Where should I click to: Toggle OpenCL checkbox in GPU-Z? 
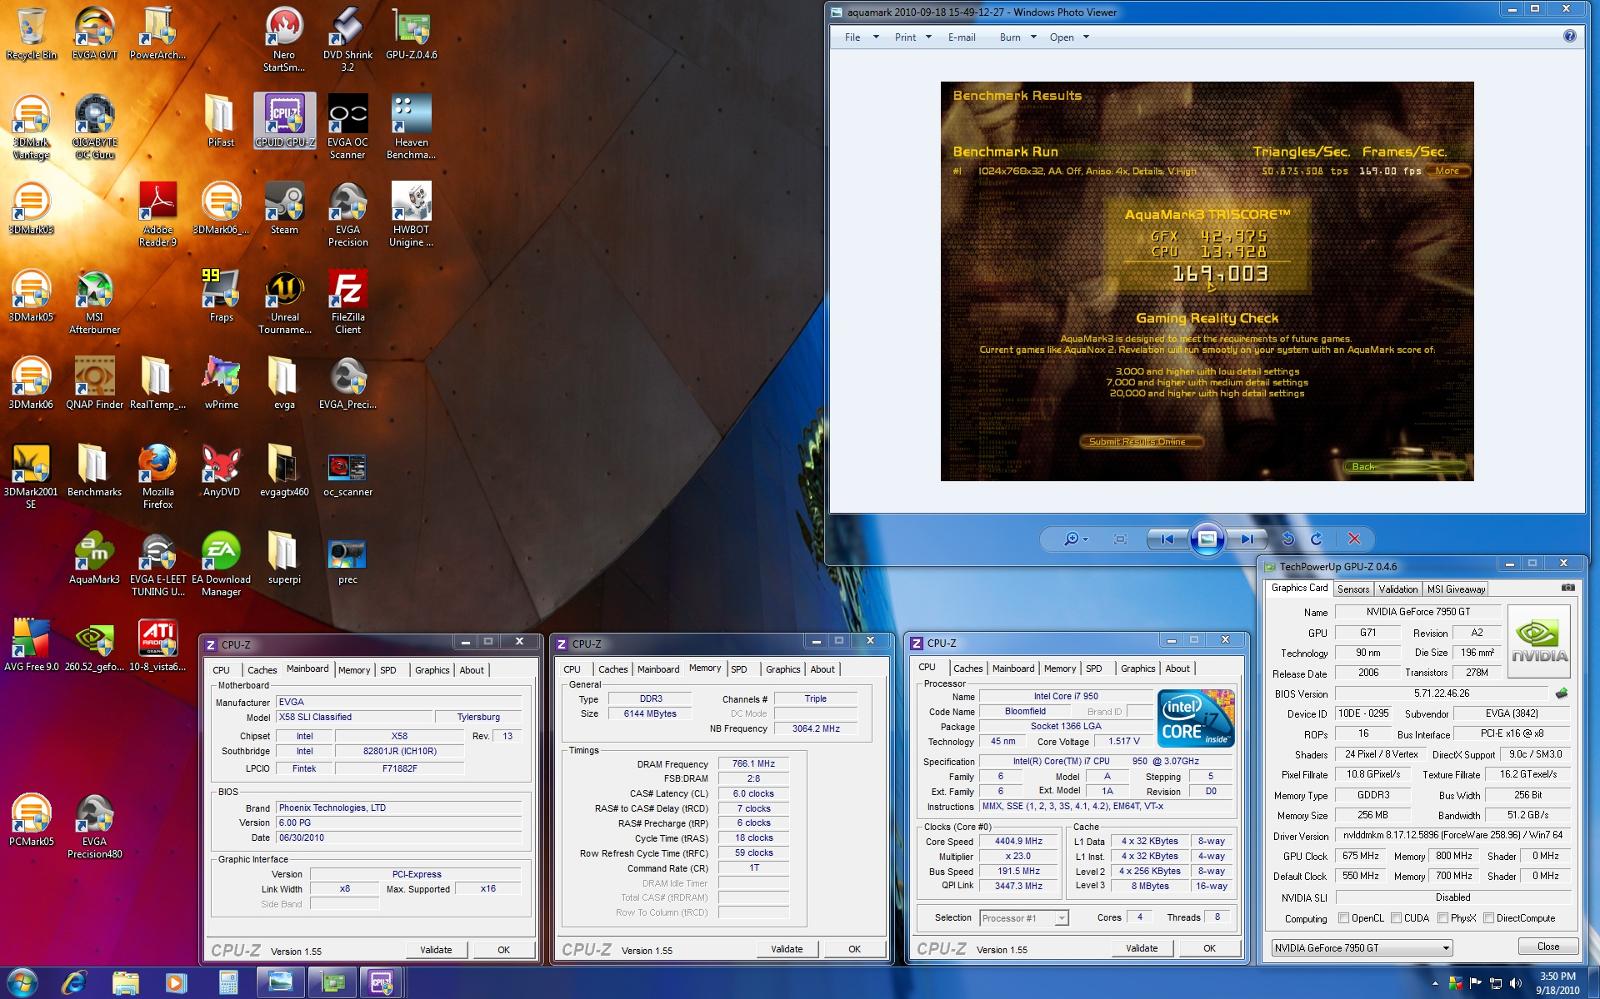1343,918
